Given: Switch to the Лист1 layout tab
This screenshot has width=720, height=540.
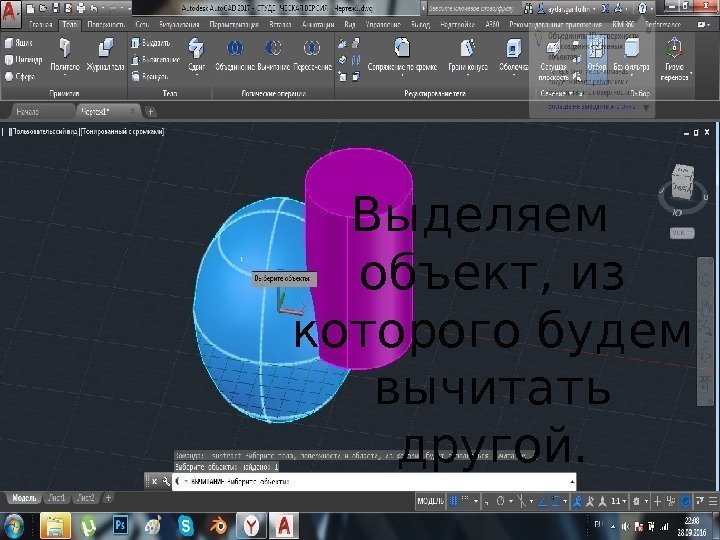Looking at the screenshot, I should [57, 498].
